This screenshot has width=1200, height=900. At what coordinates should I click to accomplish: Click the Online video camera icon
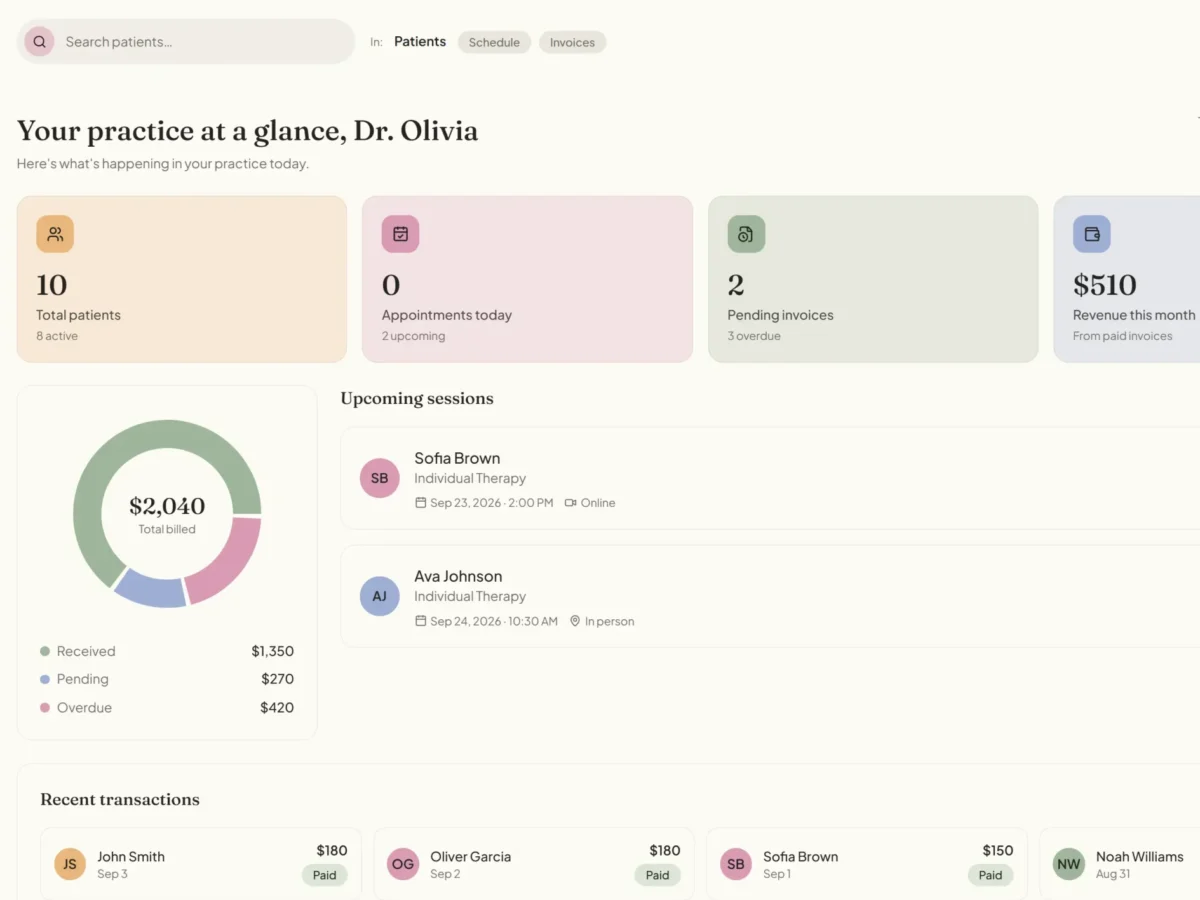570,503
